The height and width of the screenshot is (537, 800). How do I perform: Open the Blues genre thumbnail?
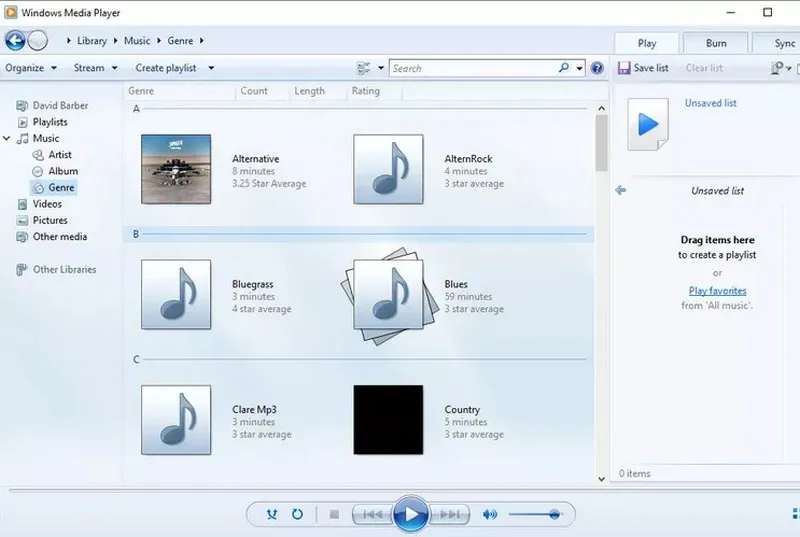click(388, 296)
